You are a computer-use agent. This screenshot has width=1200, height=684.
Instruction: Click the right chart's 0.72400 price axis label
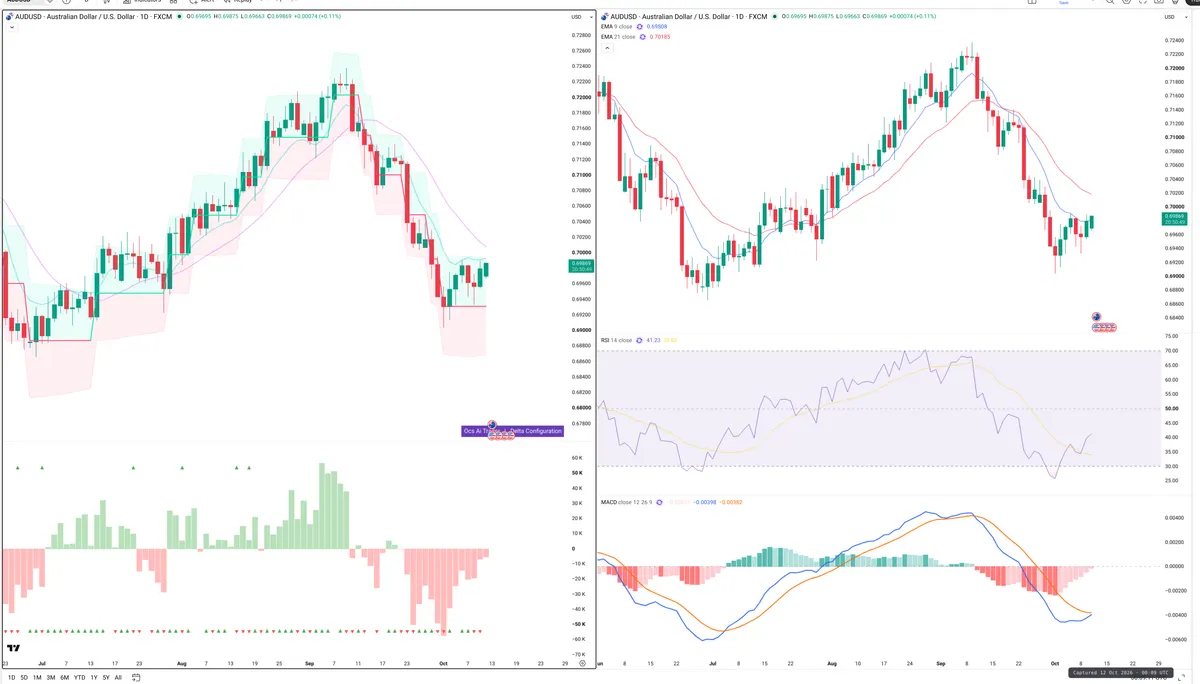coord(1175,40)
